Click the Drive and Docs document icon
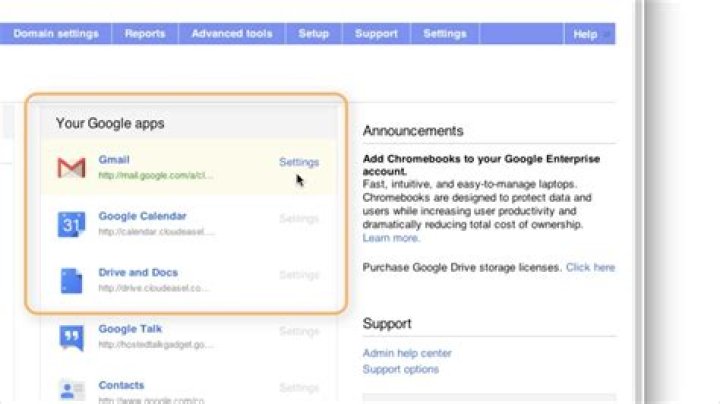 pyautogui.click(x=71, y=281)
